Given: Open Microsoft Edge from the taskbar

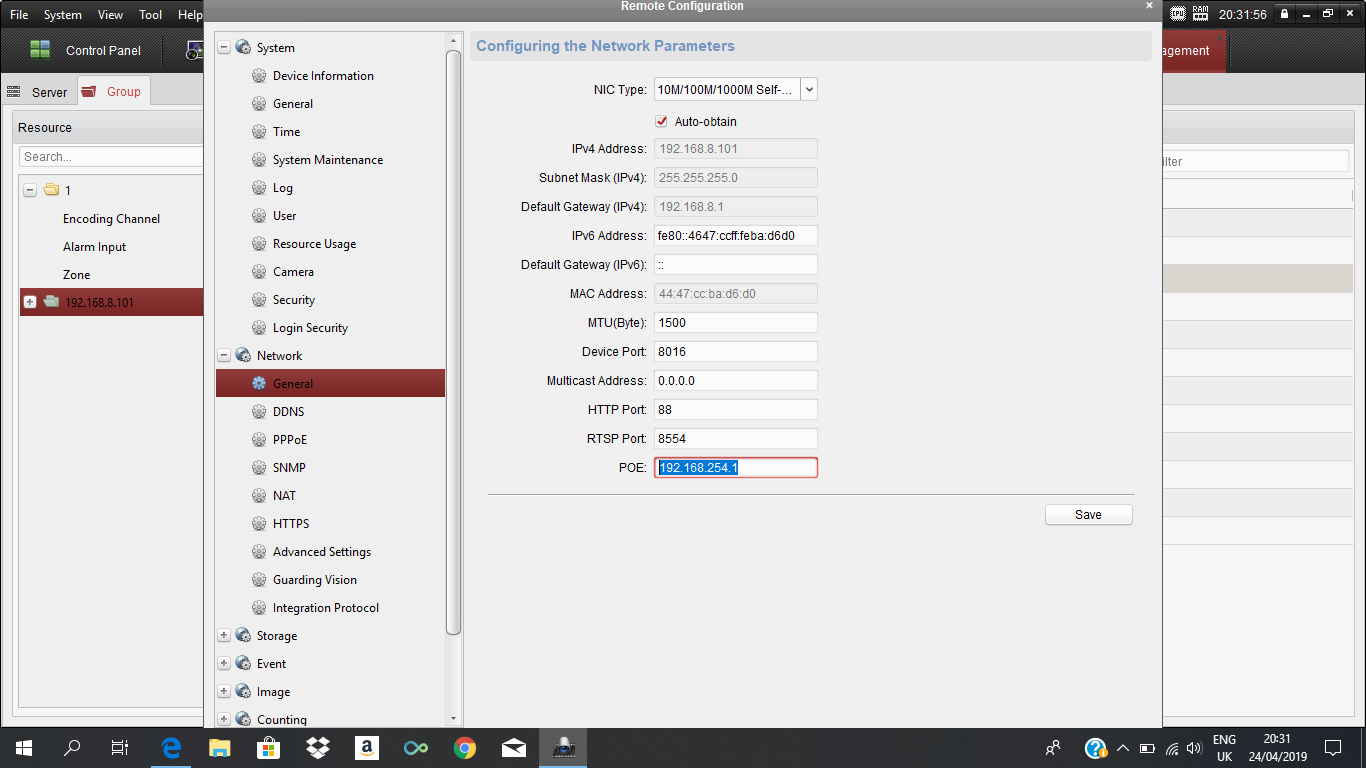Looking at the screenshot, I should pyautogui.click(x=171, y=748).
